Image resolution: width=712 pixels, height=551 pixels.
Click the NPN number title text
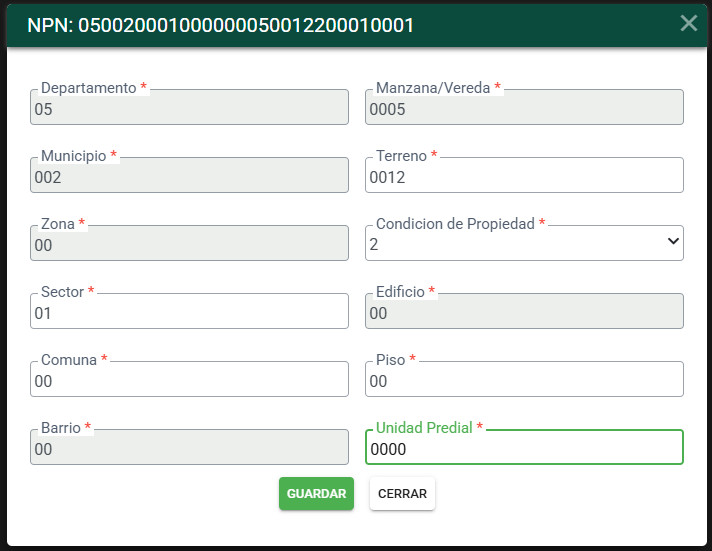[x=221, y=25]
